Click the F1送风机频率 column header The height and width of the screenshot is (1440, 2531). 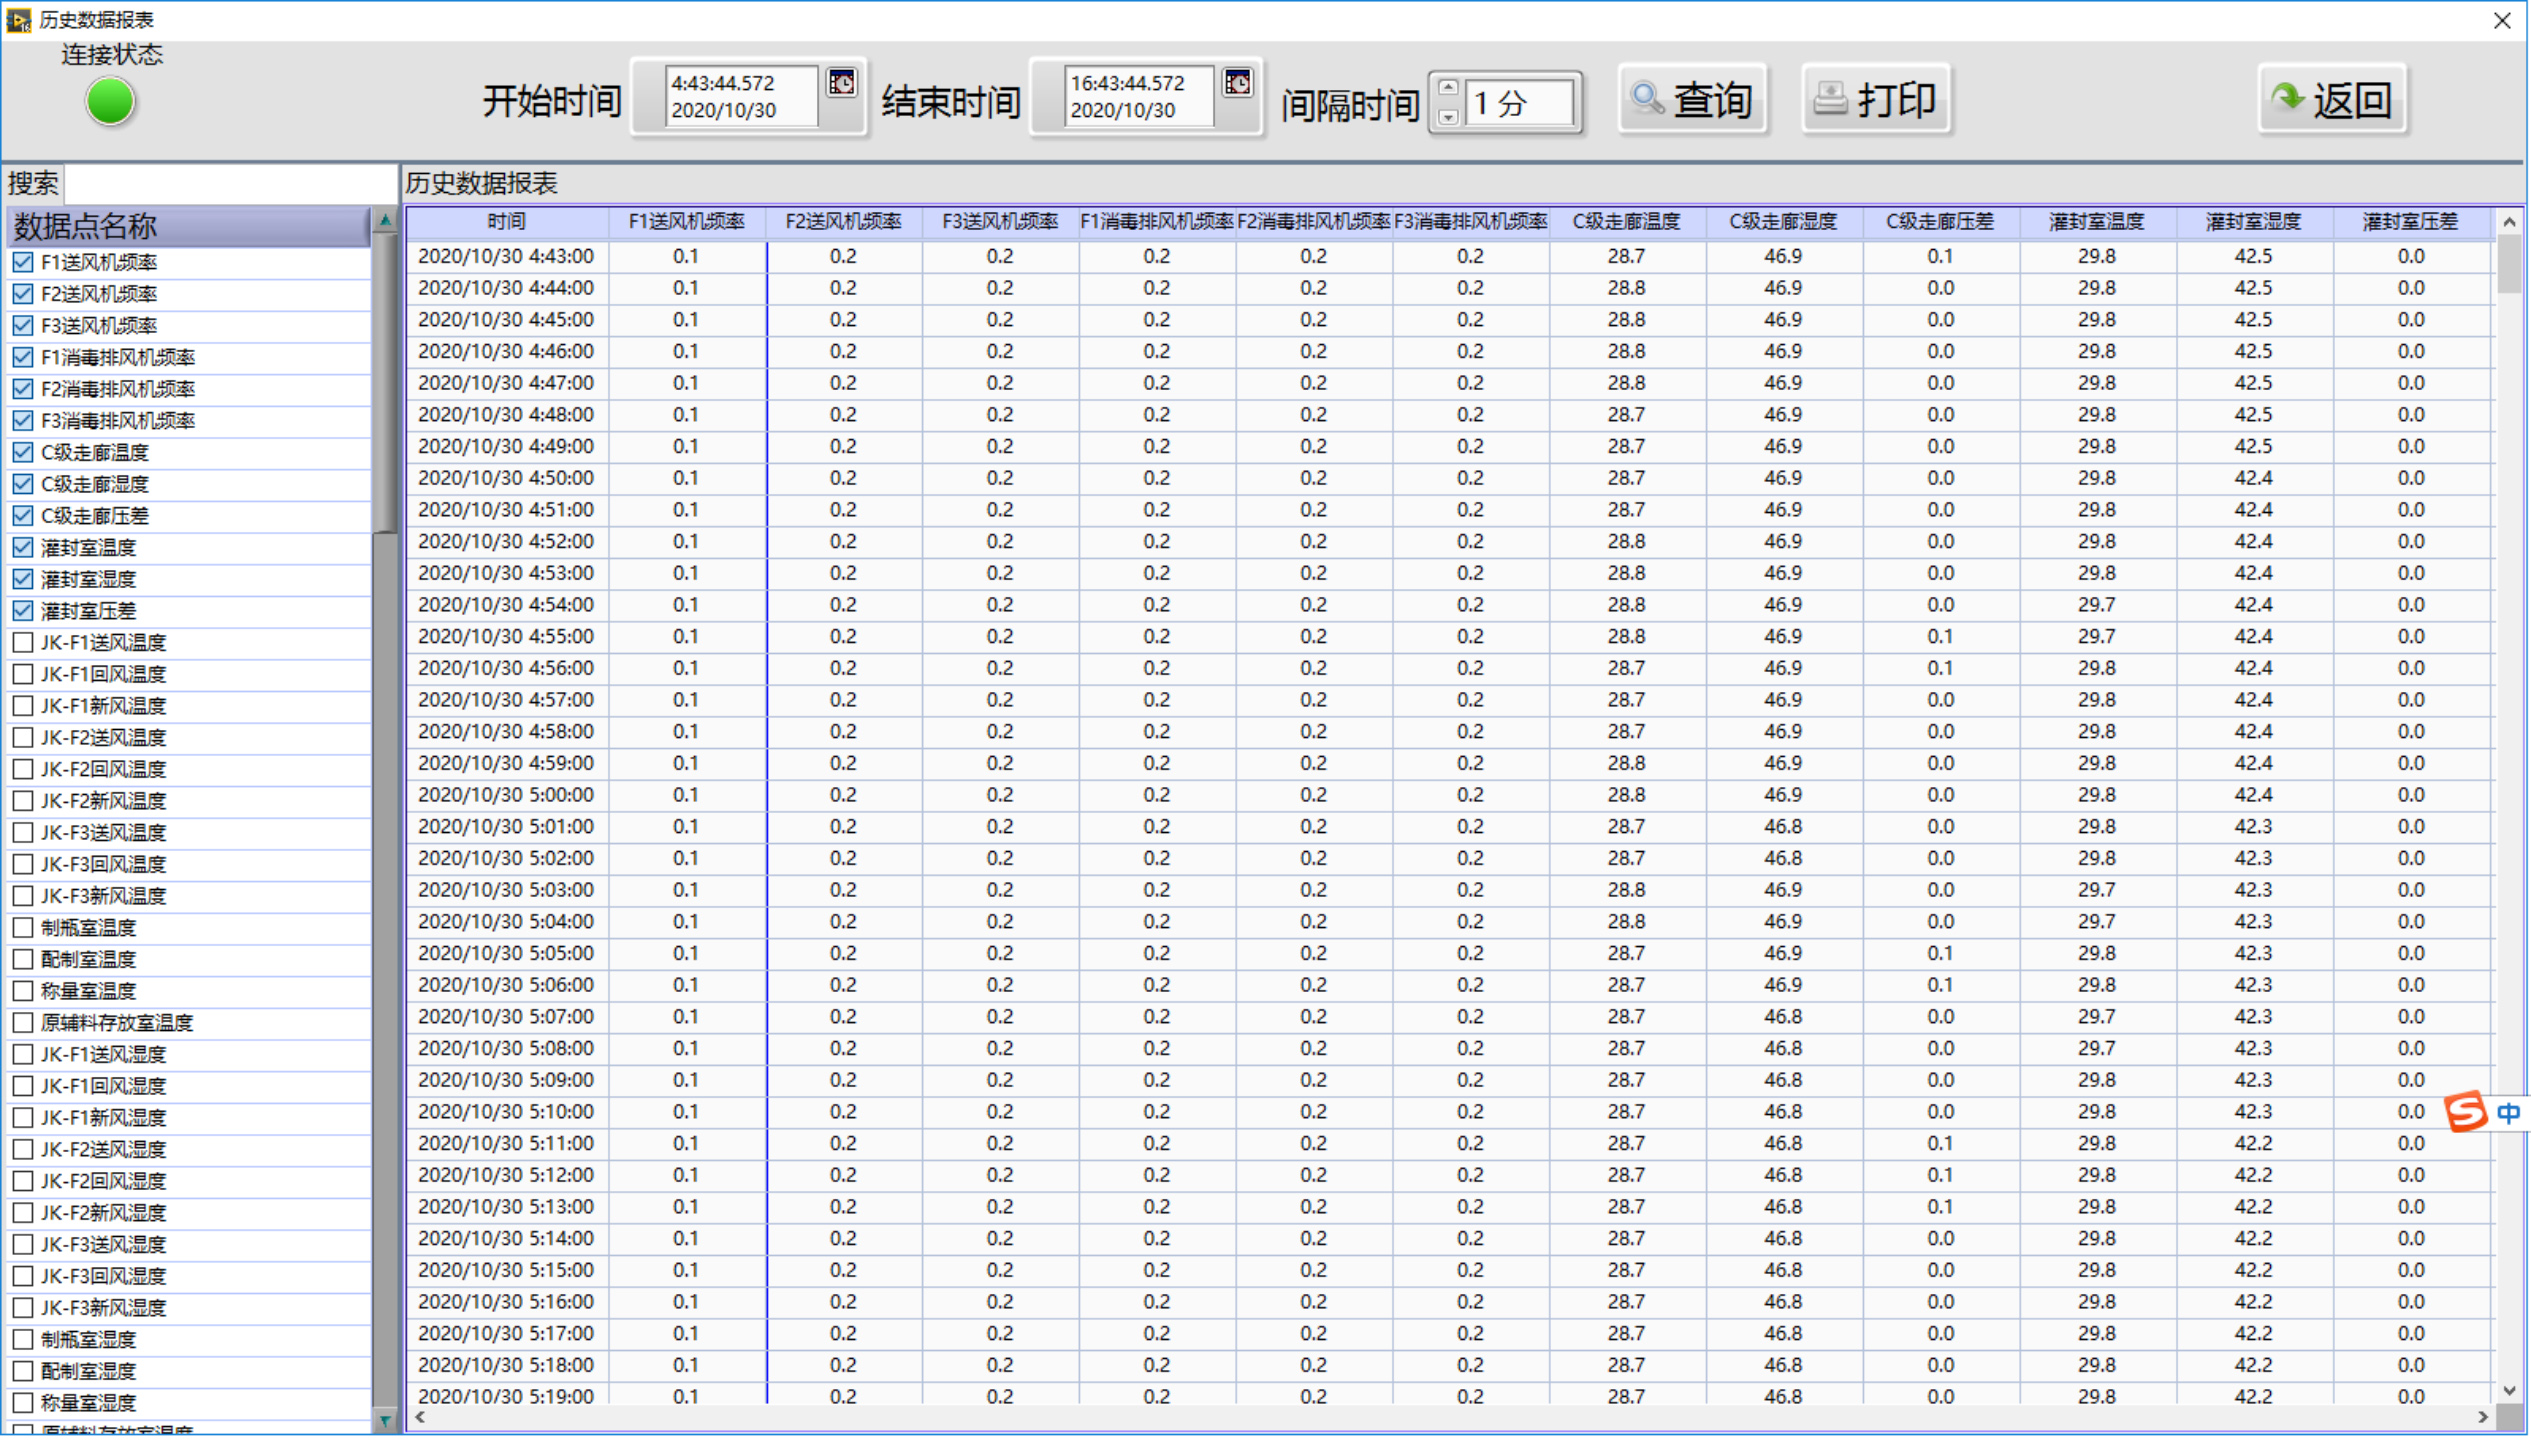[x=687, y=222]
